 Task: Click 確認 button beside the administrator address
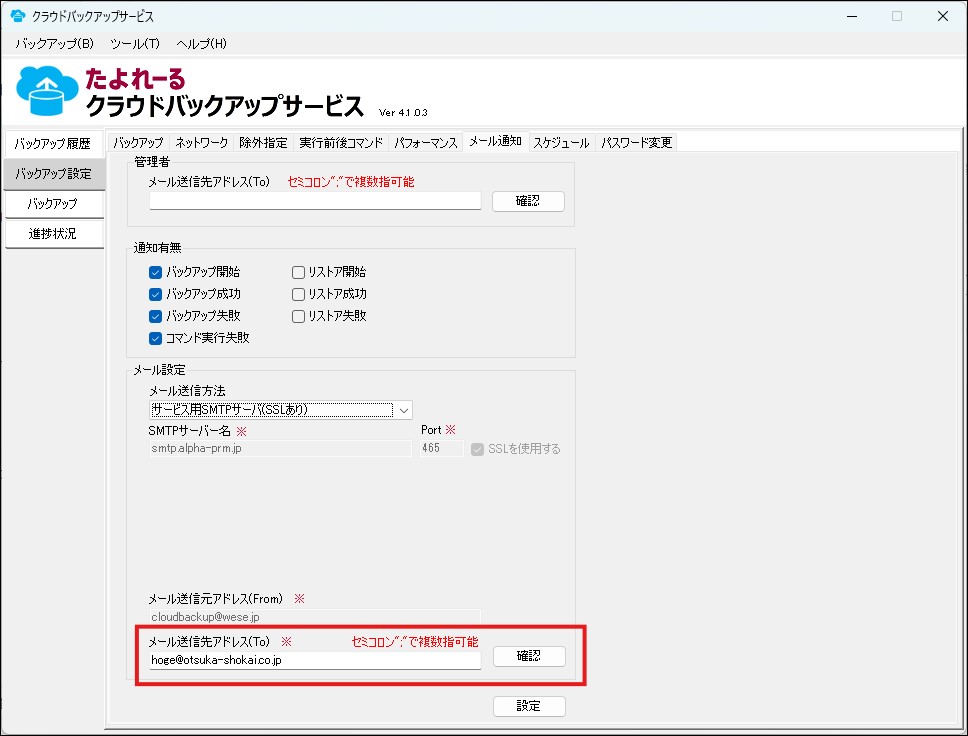coord(528,201)
